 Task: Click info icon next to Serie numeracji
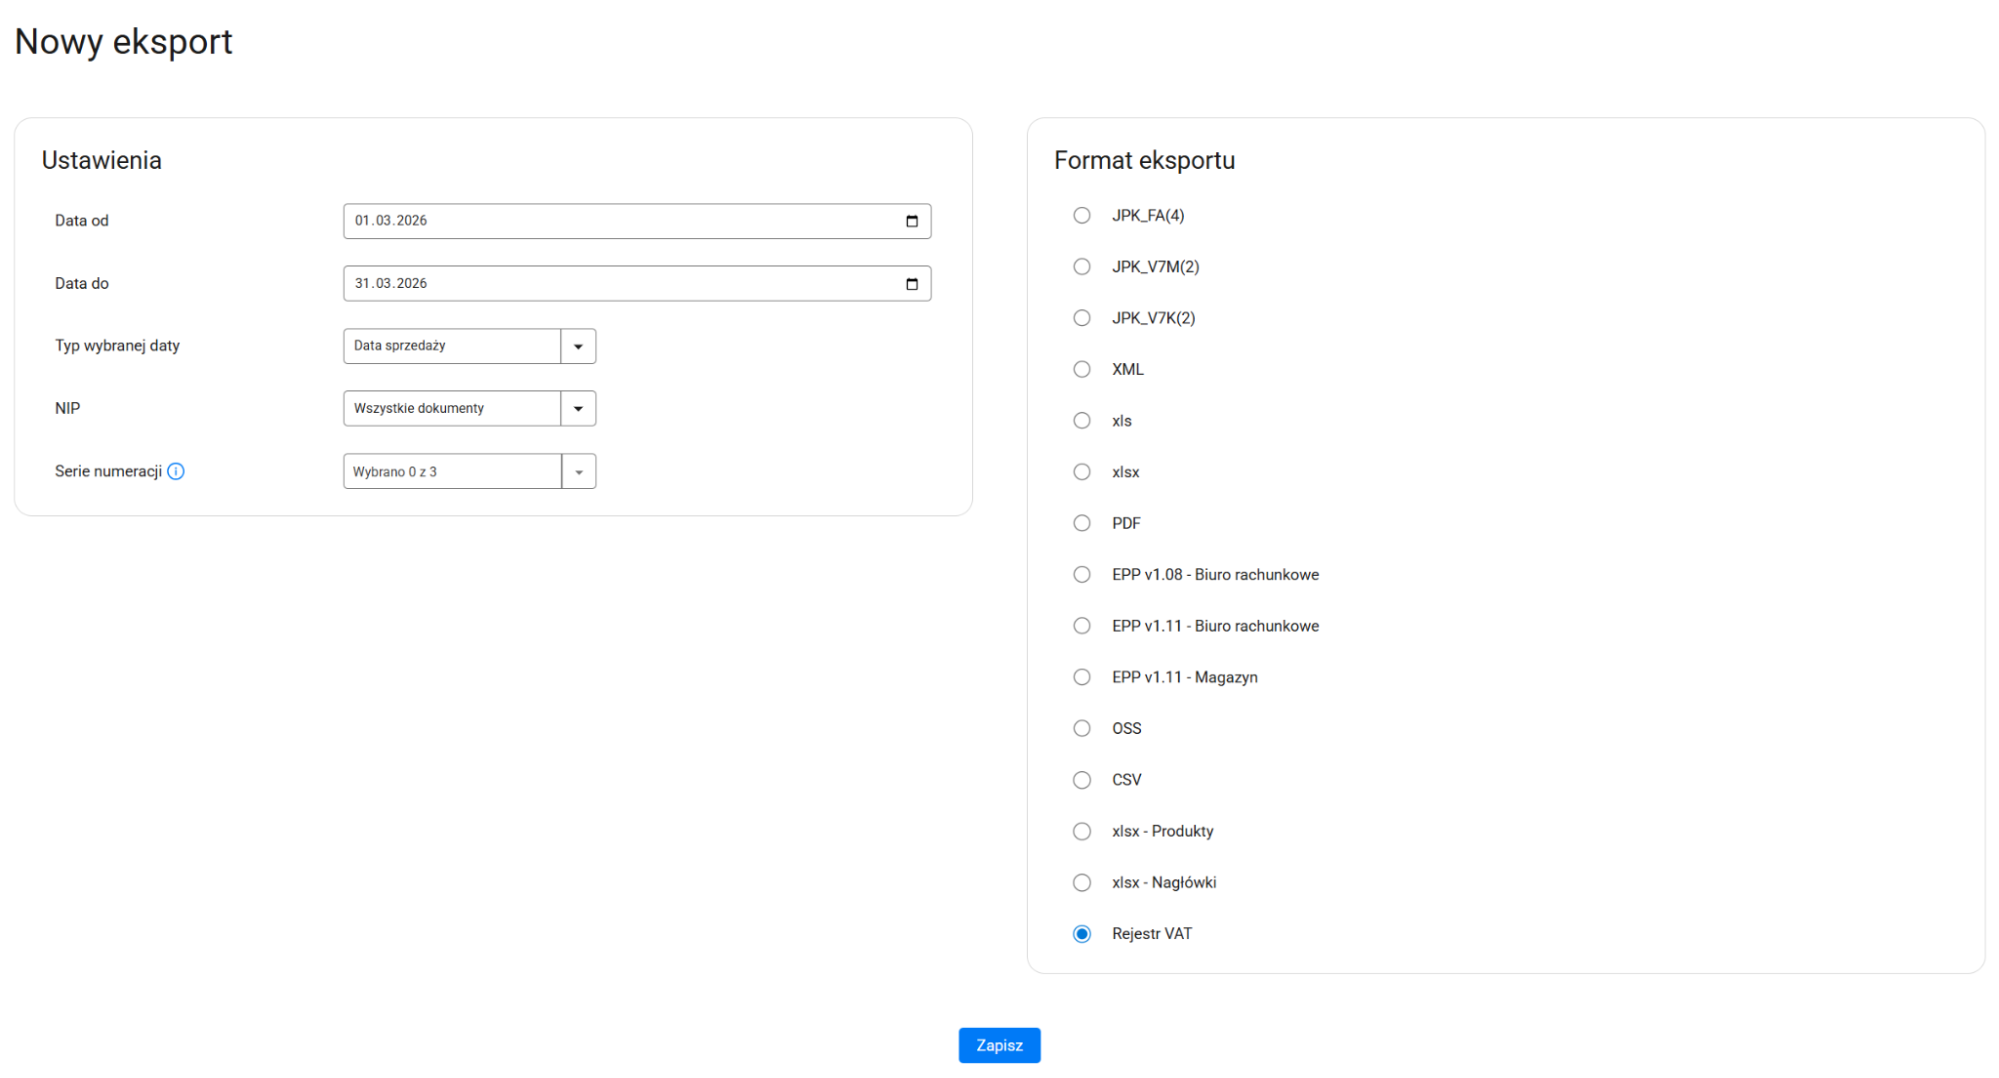point(176,471)
